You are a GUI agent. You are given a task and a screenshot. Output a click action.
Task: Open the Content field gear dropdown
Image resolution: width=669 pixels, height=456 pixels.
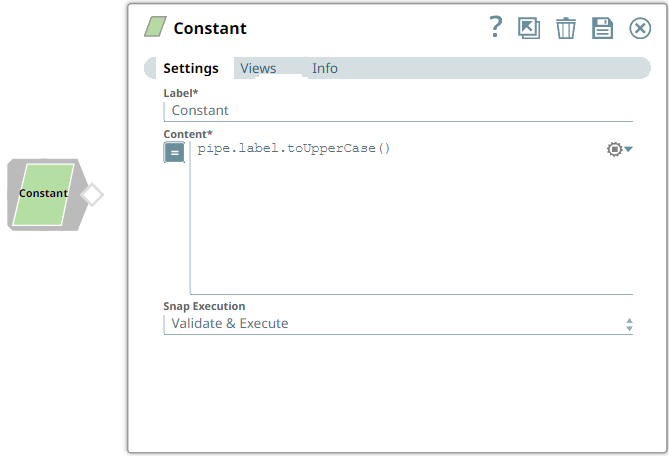(620, 149)
